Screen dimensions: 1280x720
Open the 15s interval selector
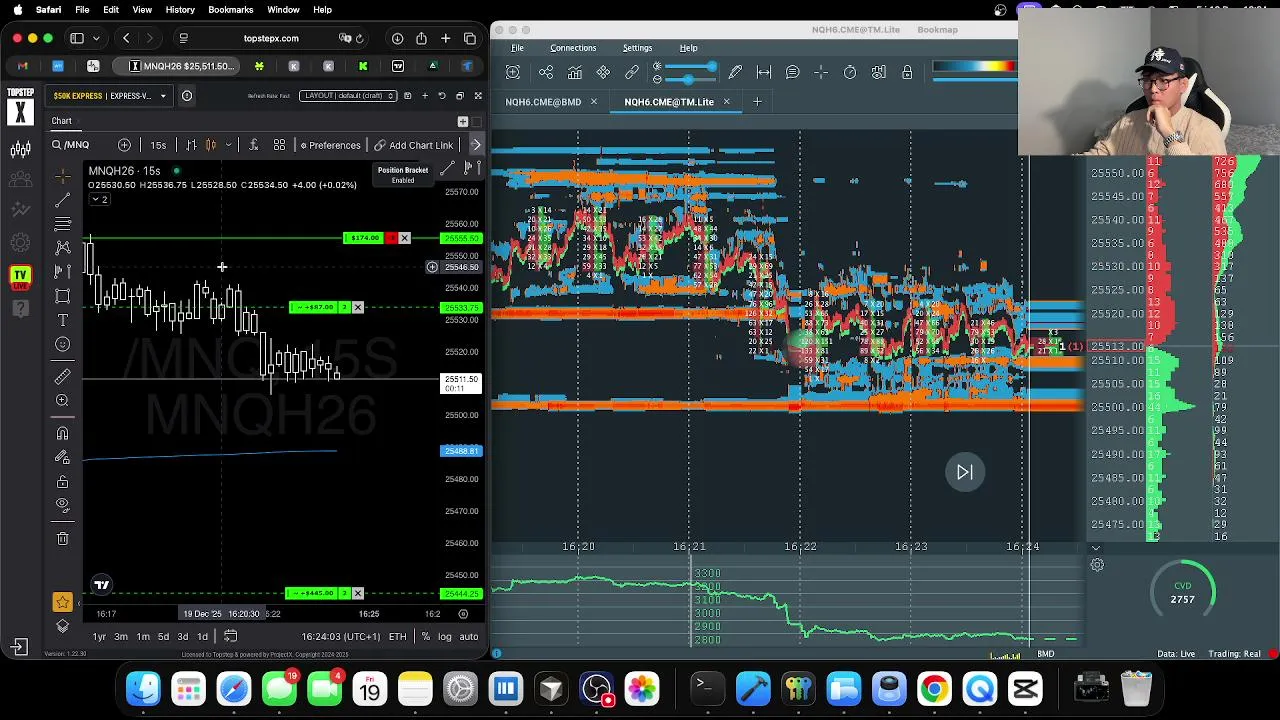[x=158, y=145]
